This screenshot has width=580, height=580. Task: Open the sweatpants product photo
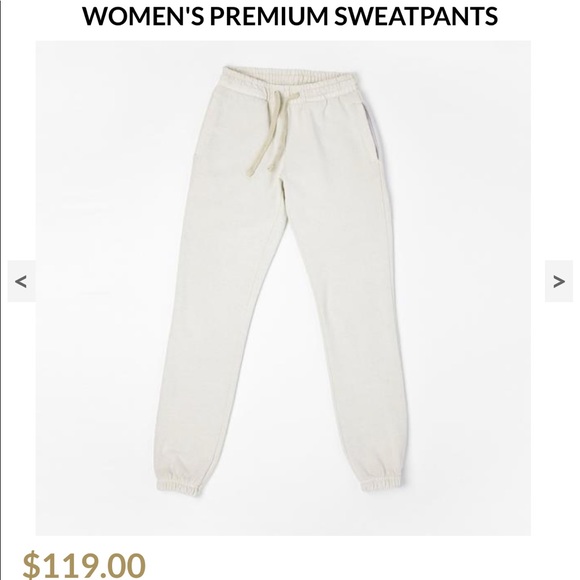(x=283, y=288)
